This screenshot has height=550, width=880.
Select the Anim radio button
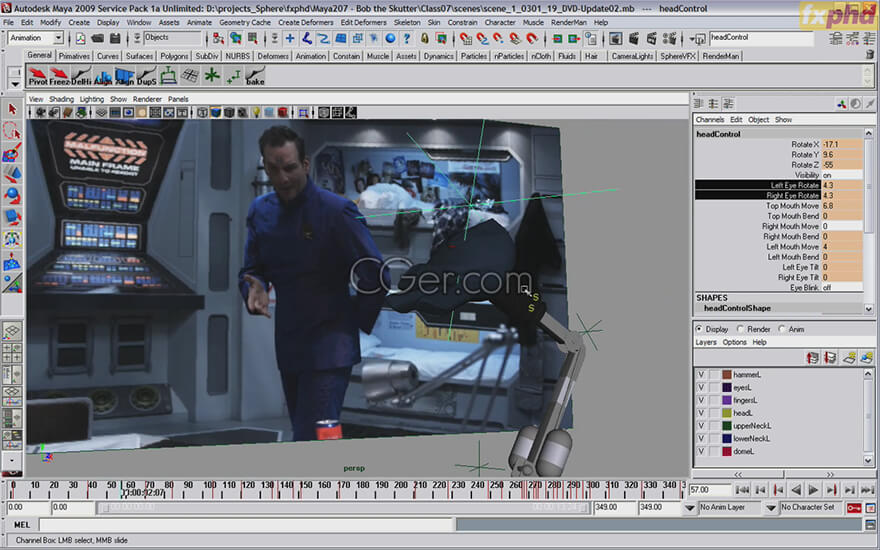click(782, 329)
